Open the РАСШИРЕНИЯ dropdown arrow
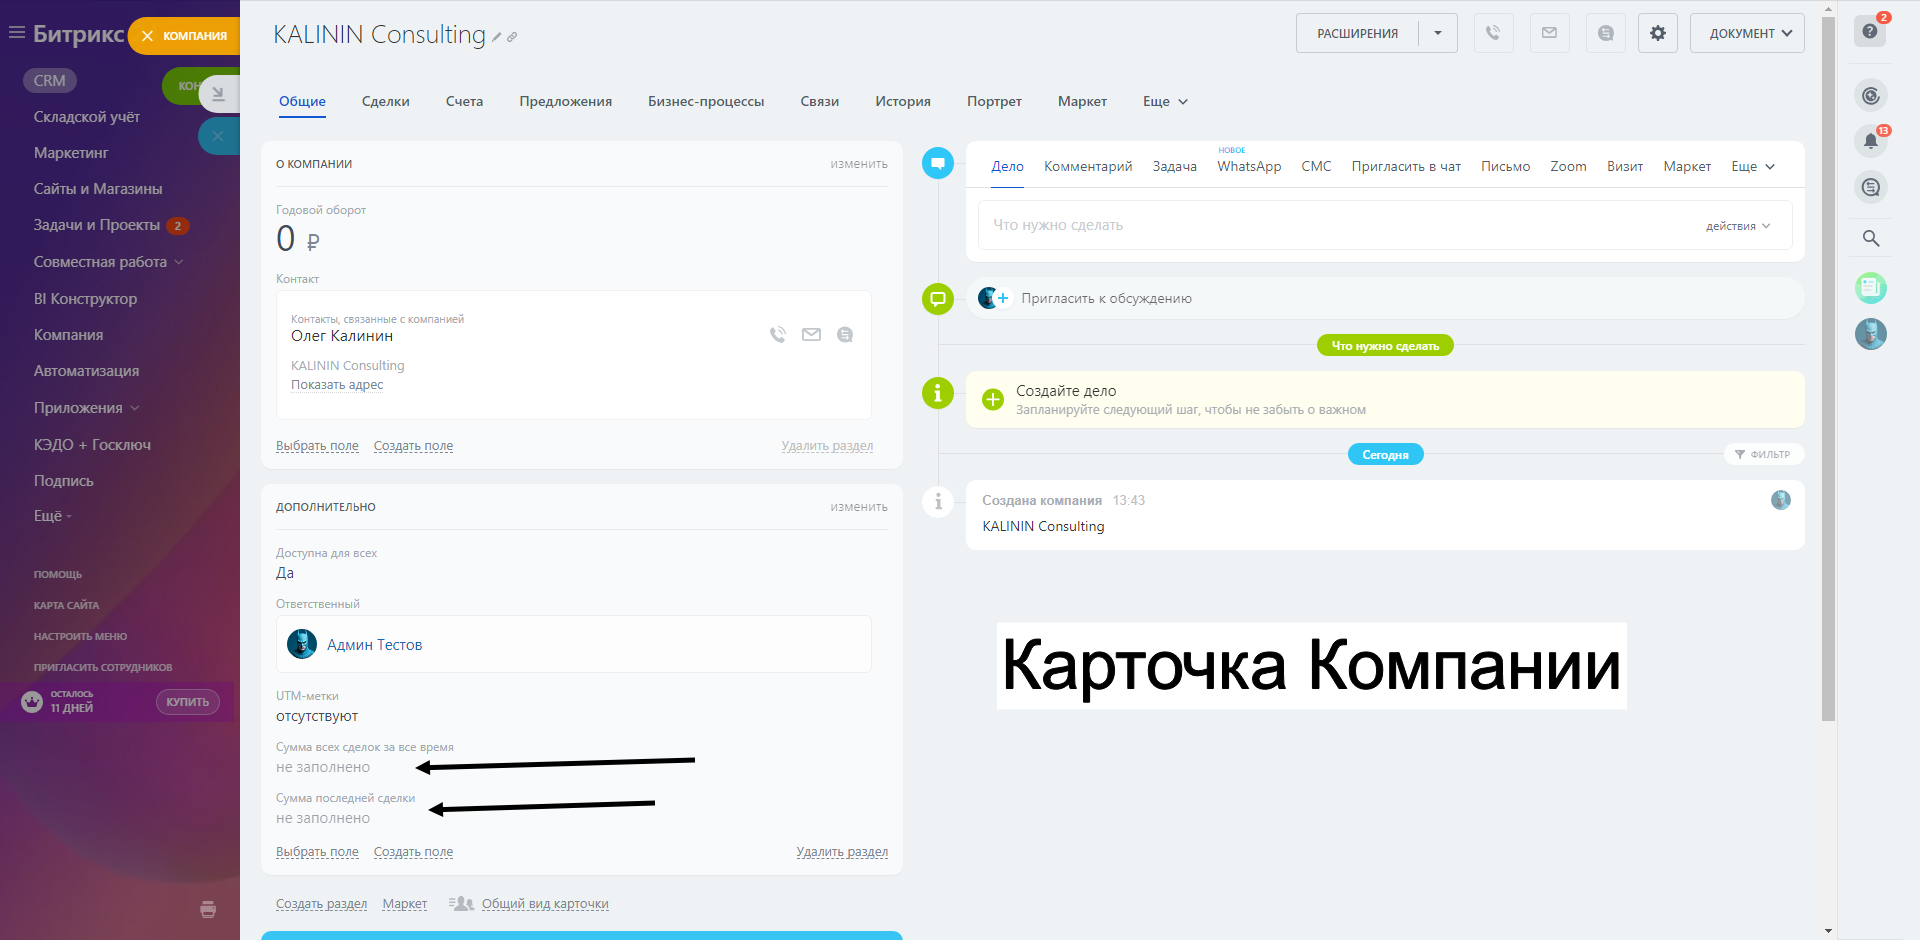1920x940 pixels. [x=1438, y=33]
